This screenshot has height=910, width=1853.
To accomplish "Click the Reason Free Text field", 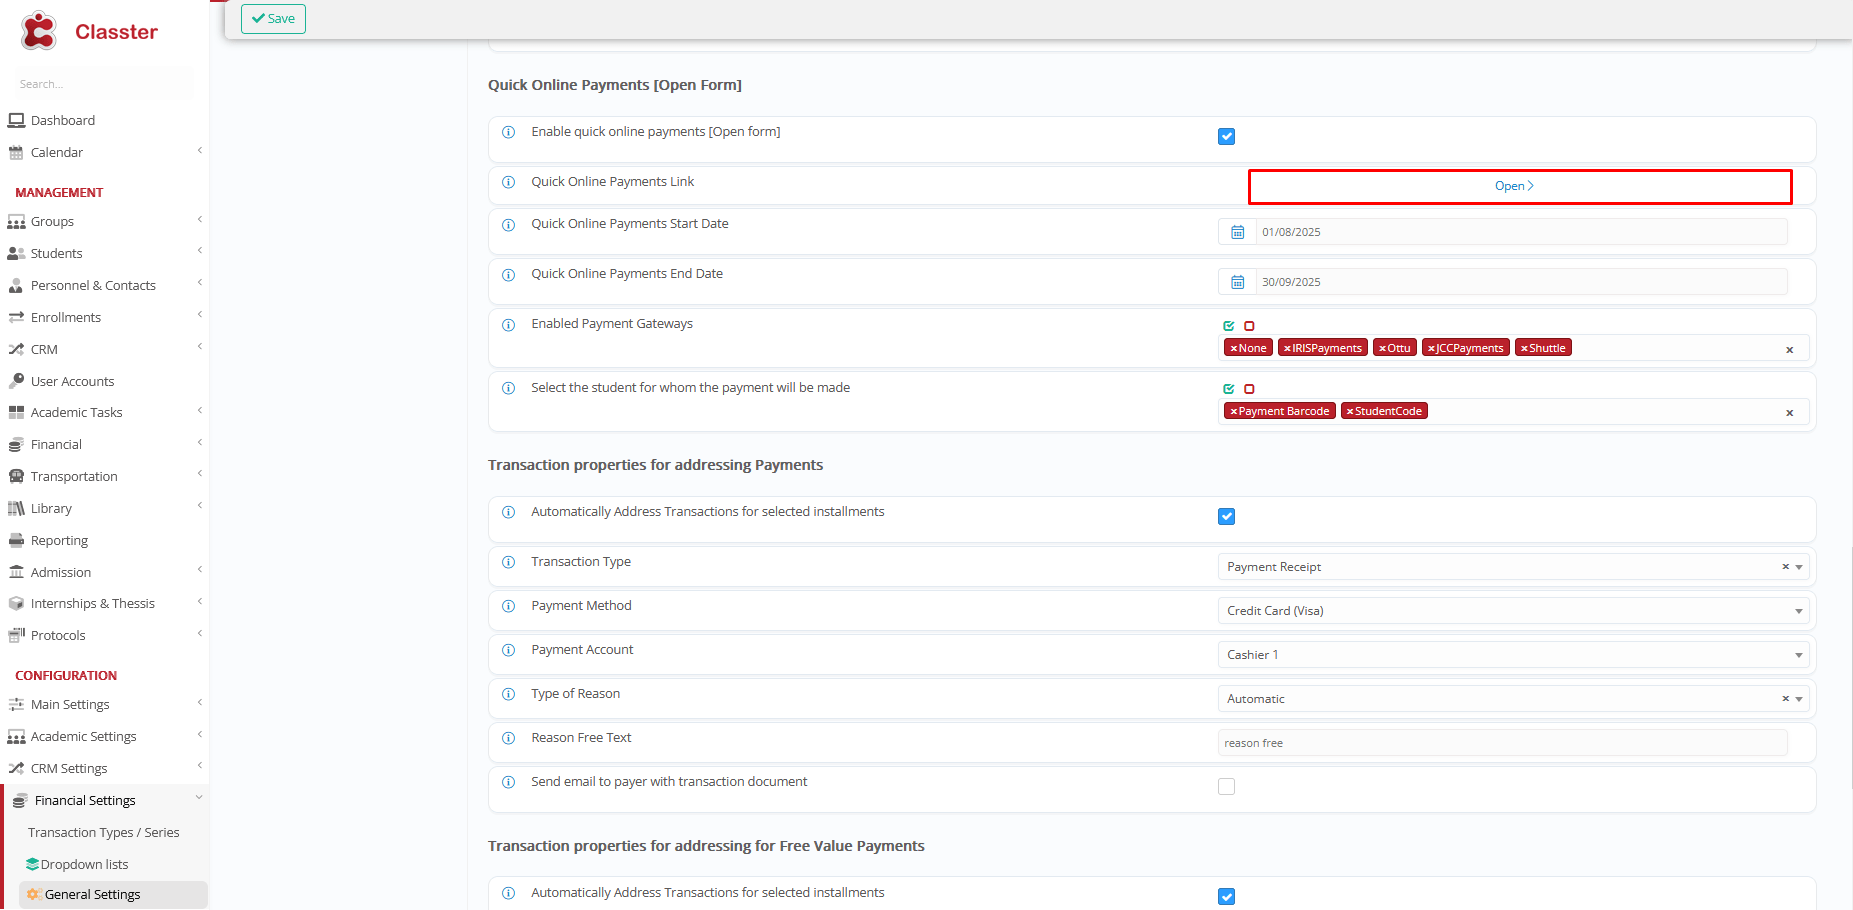I will point(1502,743).
